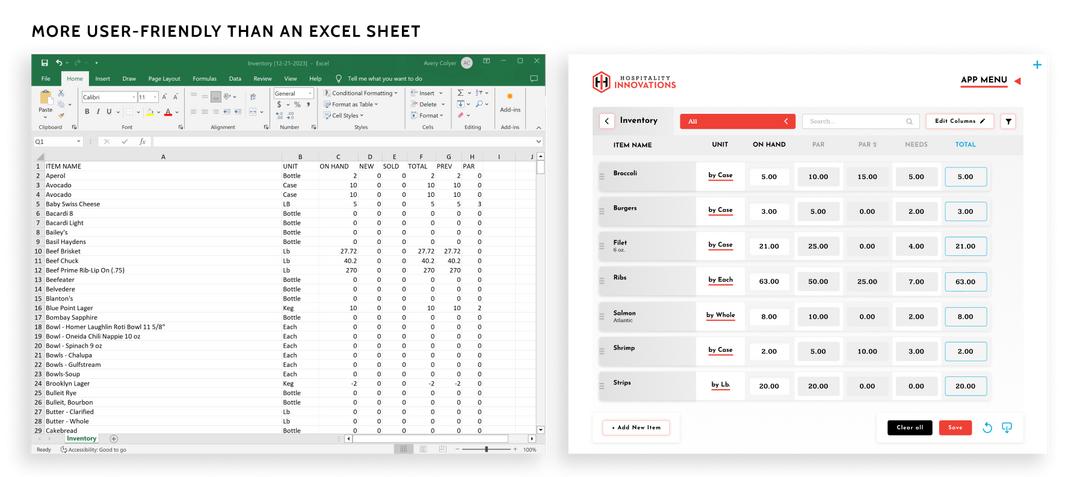
Task: Click the blue undo/reset circular arrow icon
Action: (x=987, y=427)
